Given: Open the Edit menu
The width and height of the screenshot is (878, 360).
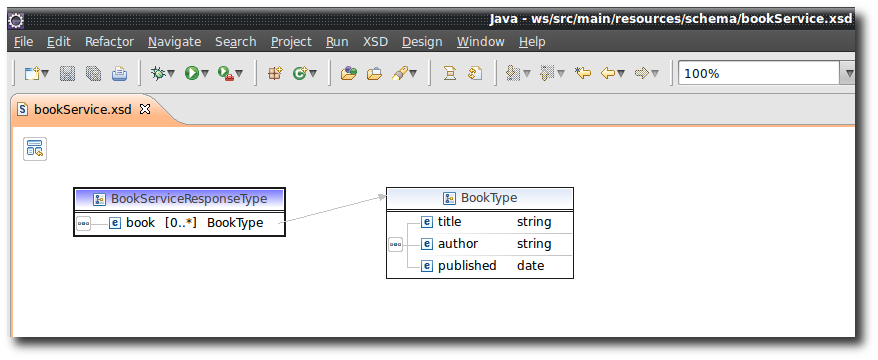Looking at the screenshot, I should tap(59, 41).
